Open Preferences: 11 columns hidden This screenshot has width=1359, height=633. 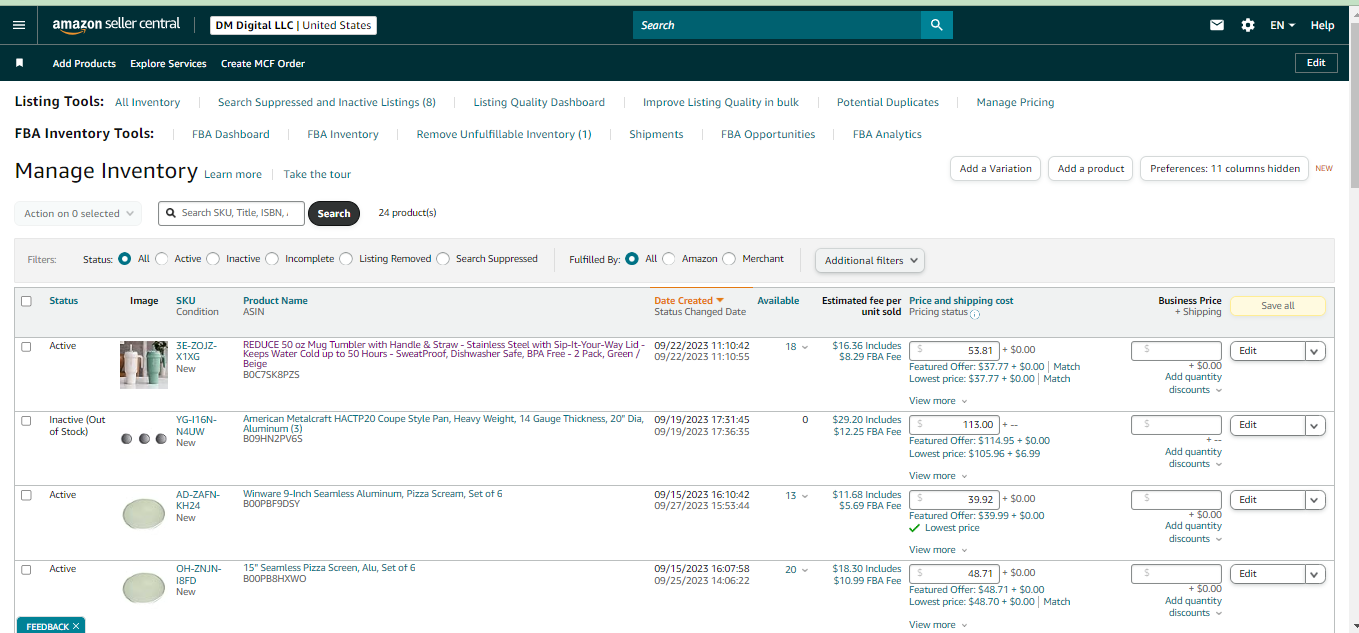point(1225,169)
